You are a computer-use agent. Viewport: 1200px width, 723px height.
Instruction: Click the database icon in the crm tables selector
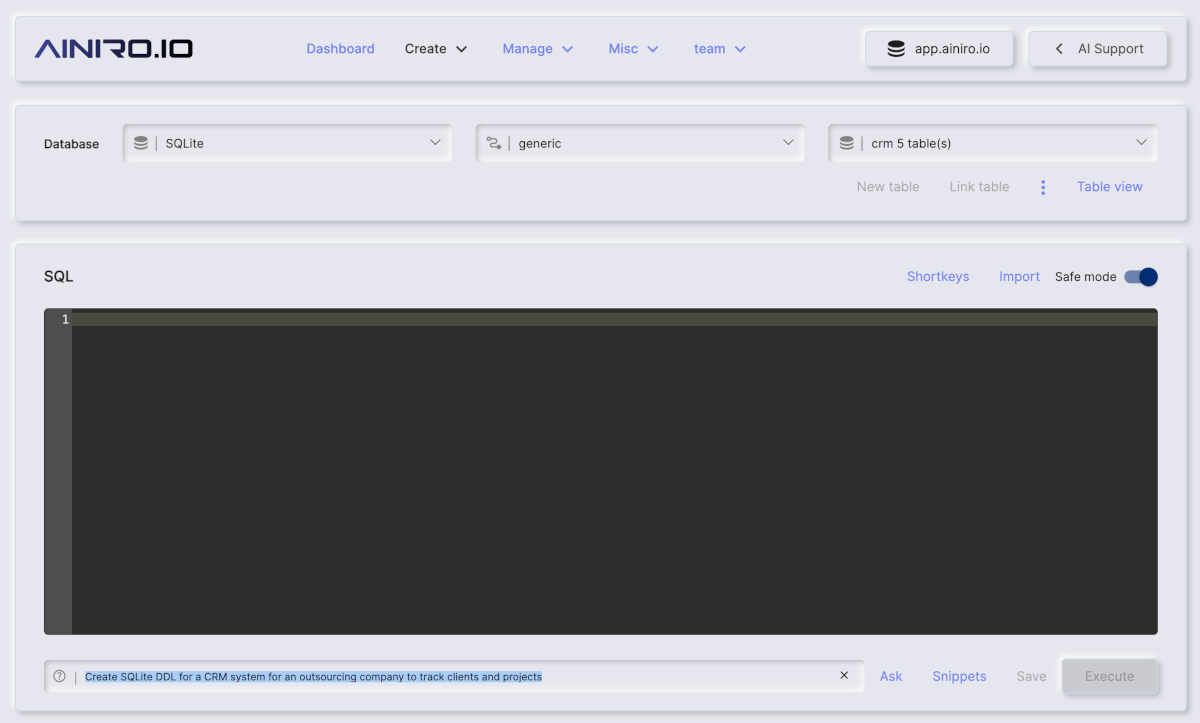click(847, 143)
